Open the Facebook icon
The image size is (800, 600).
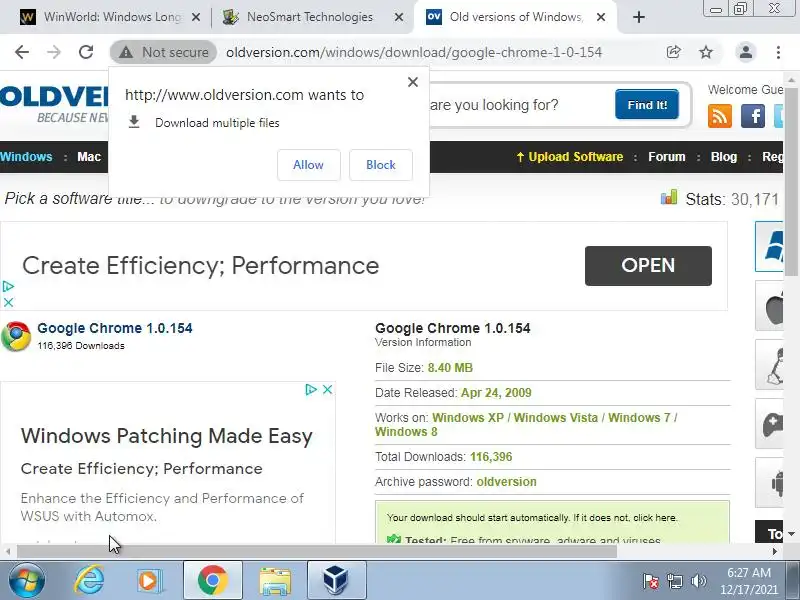click(753, 116)
